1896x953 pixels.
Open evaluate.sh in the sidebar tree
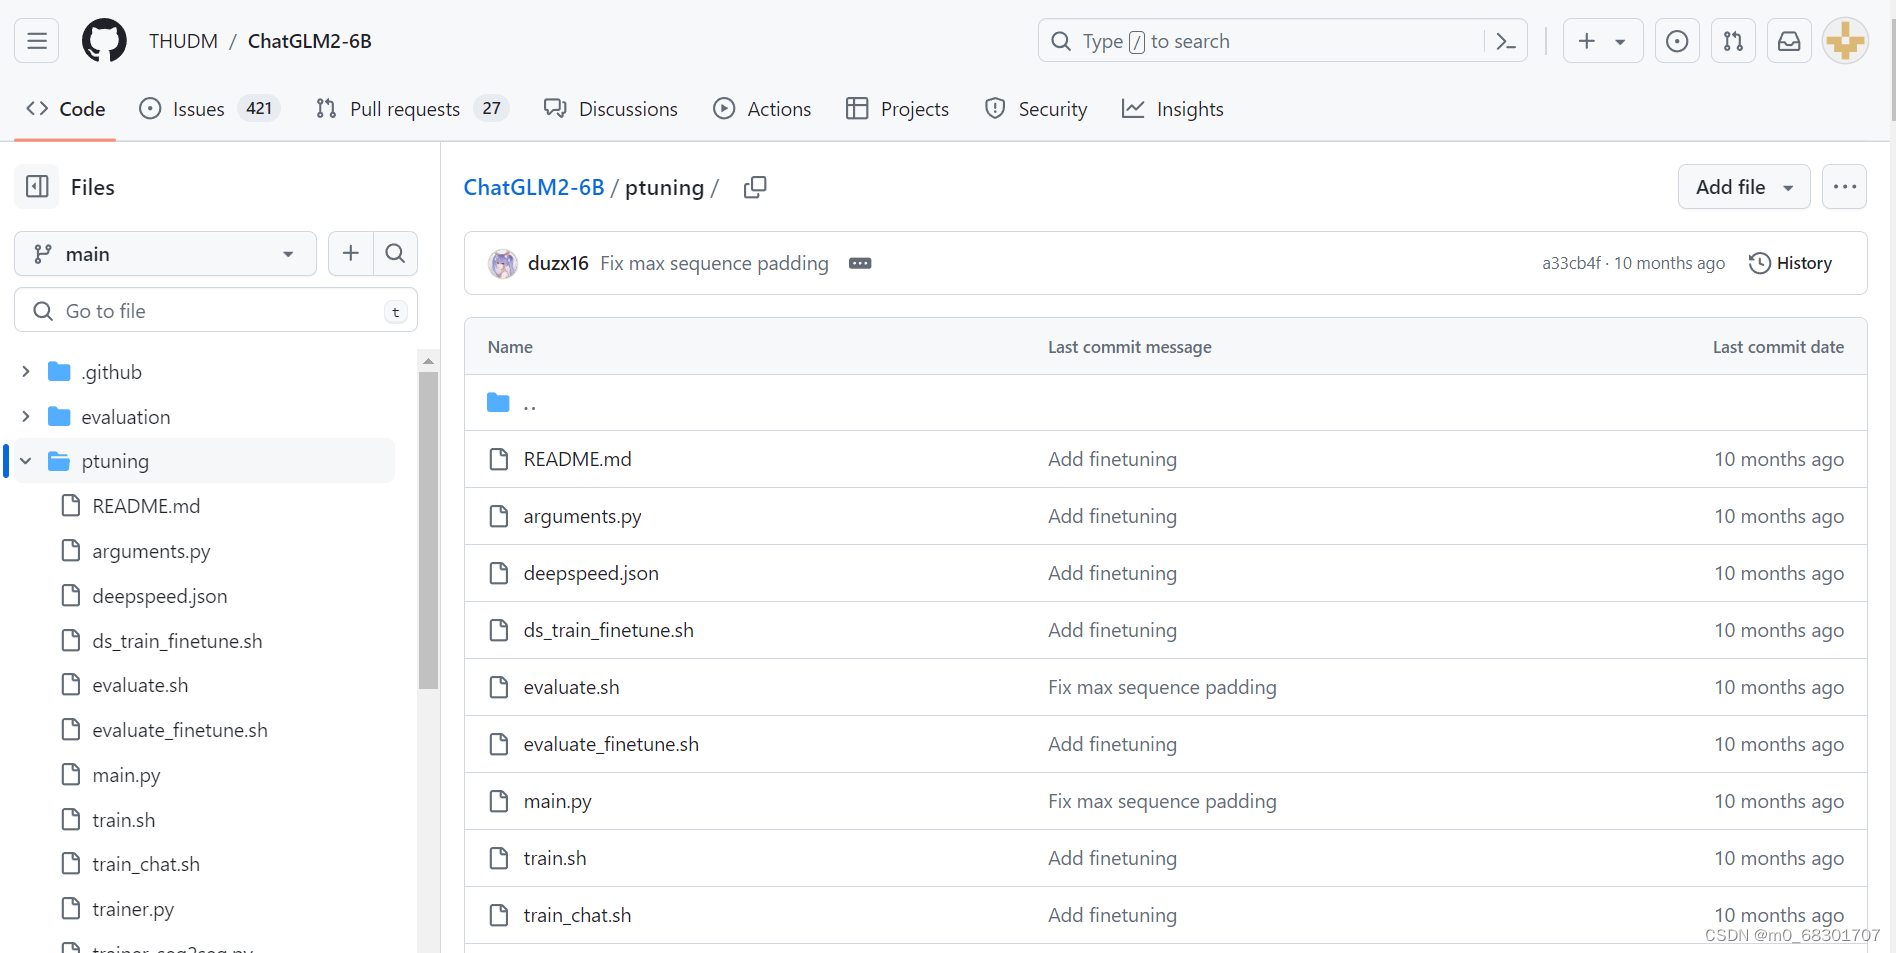(140, 685)
